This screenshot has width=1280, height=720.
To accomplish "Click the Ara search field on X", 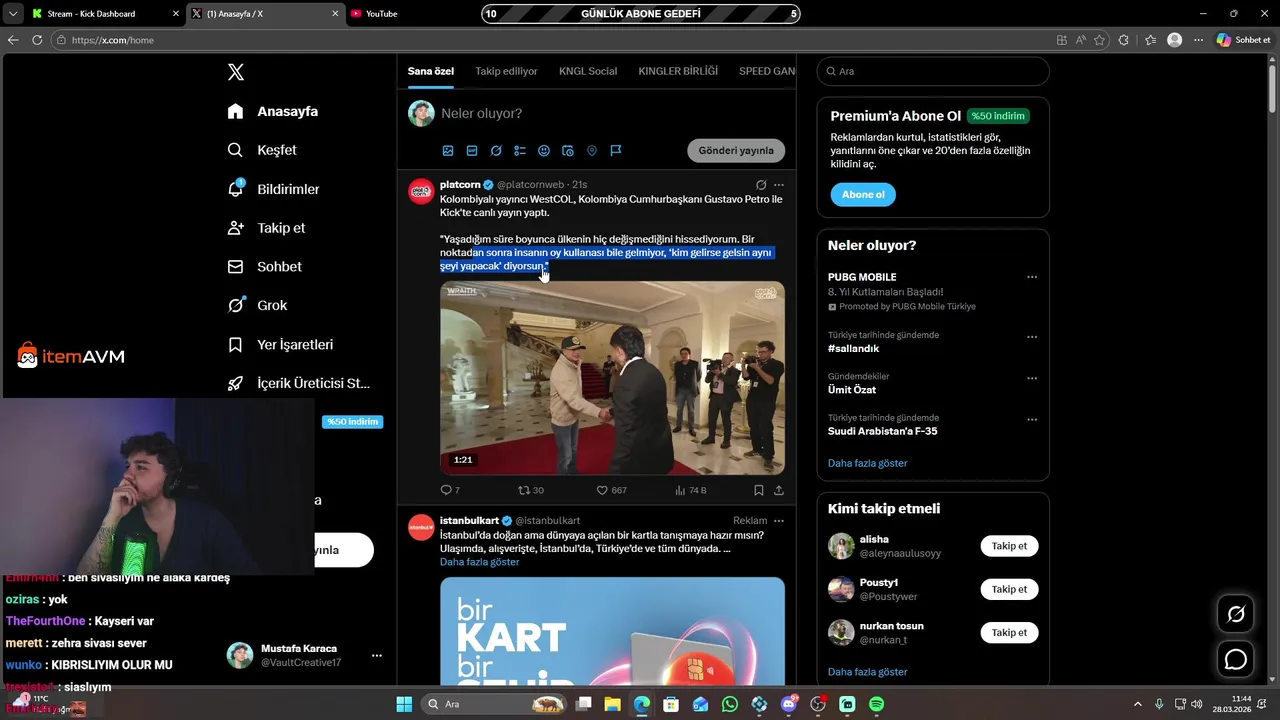I will coord(933,71).
